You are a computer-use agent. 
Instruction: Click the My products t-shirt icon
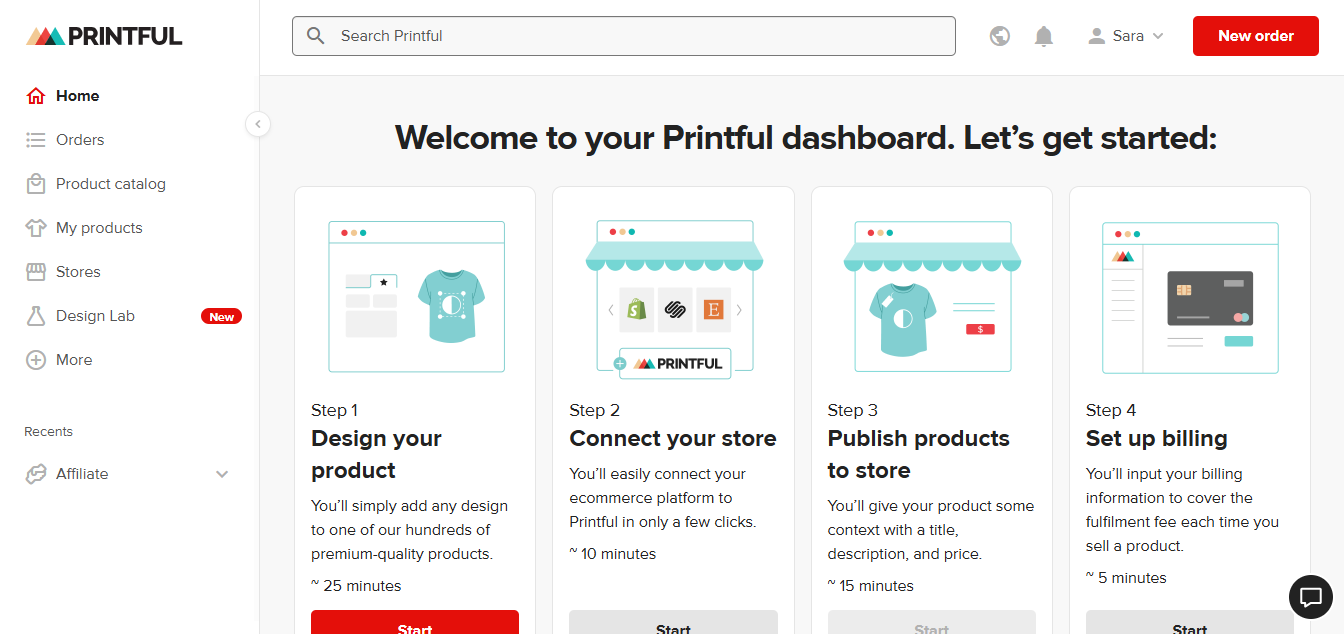click(36, 228)
